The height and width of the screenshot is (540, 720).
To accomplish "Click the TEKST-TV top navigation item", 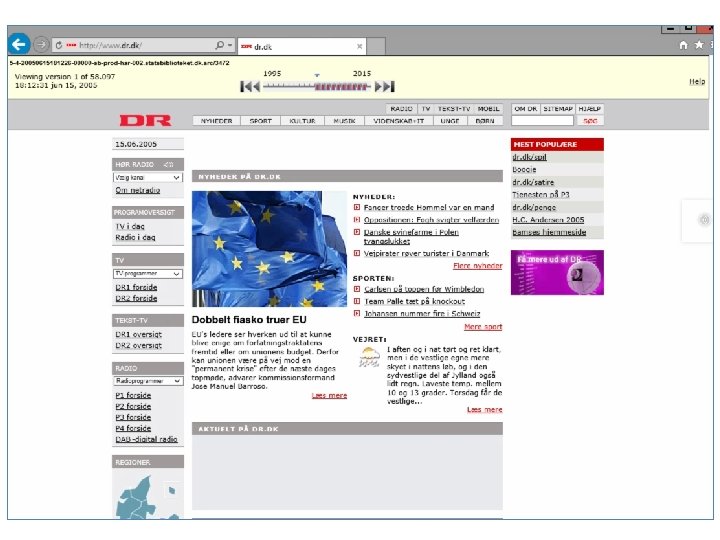I will click(453, 109).
